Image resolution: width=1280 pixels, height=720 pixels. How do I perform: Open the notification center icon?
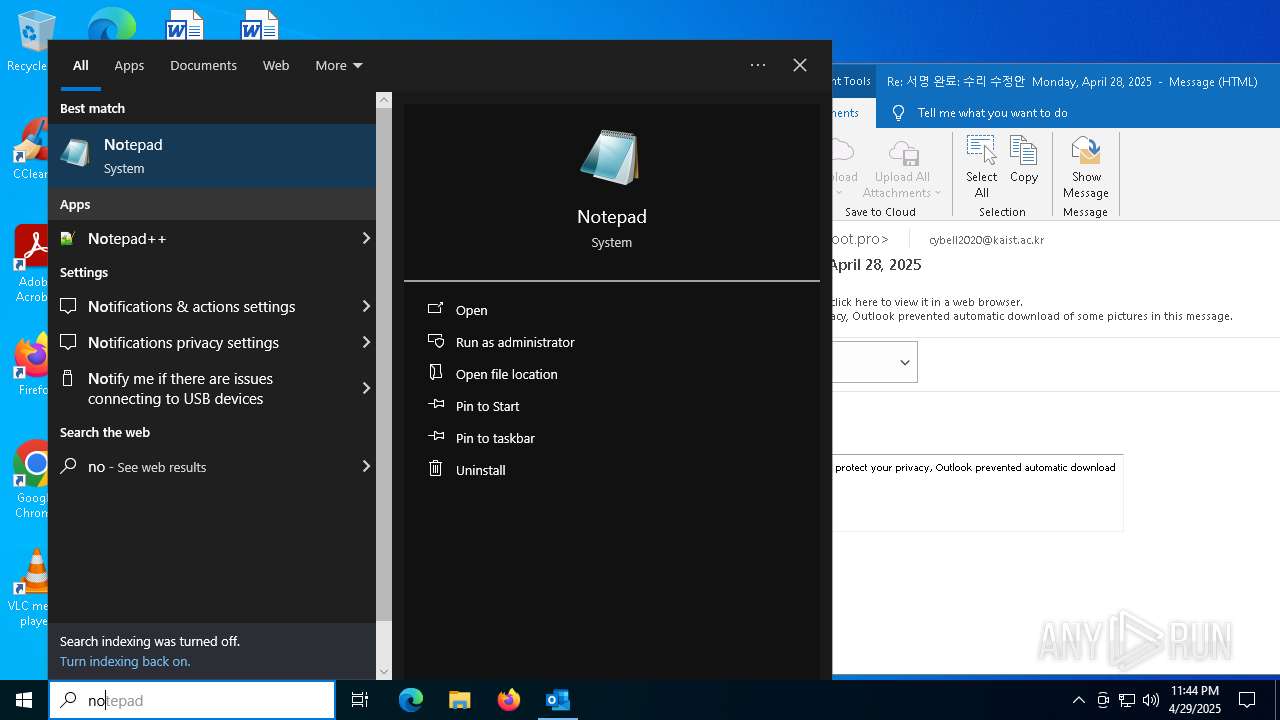[1247, 700]
